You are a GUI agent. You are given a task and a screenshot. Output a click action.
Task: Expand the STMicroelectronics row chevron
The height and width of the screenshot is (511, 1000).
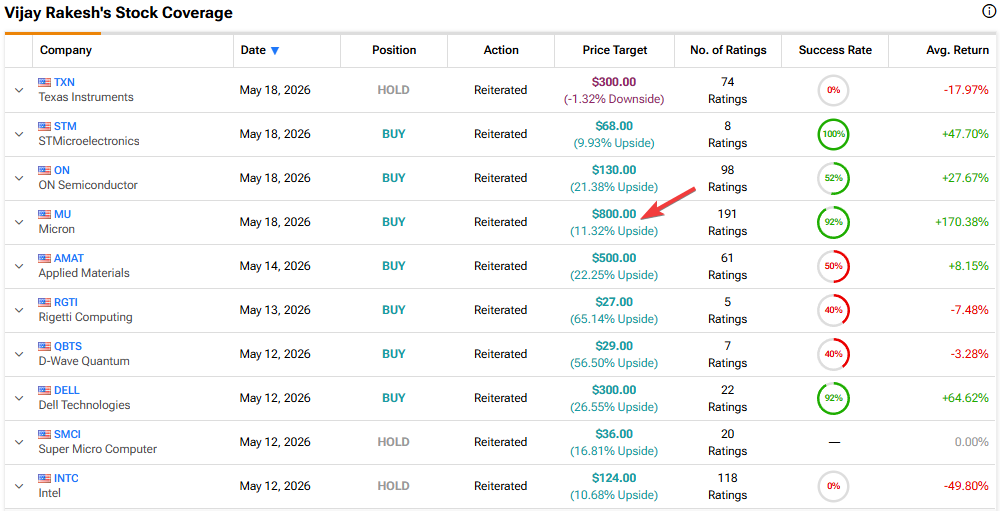(18, 134)
